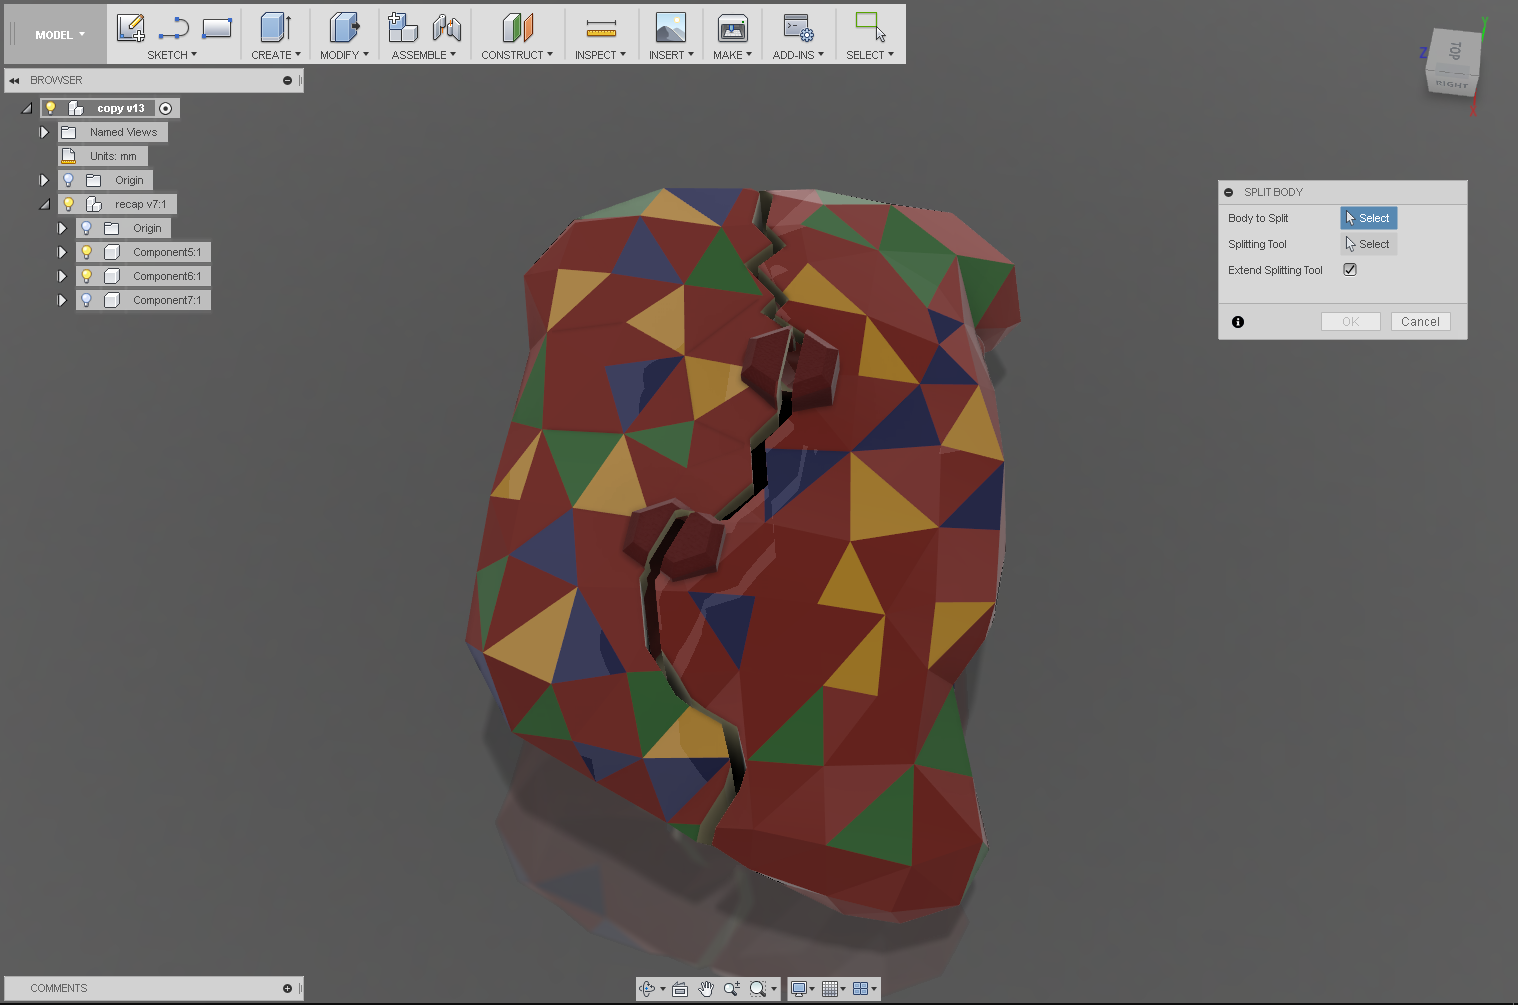
Task: Toggle visibility bulb for Component6:1
Action: point(86,276)
